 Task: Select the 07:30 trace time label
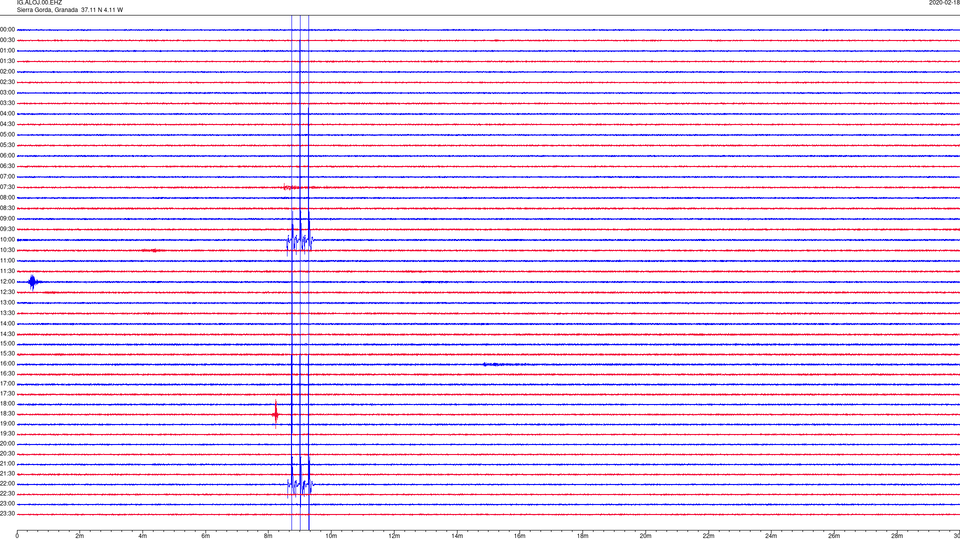point(7,187)
